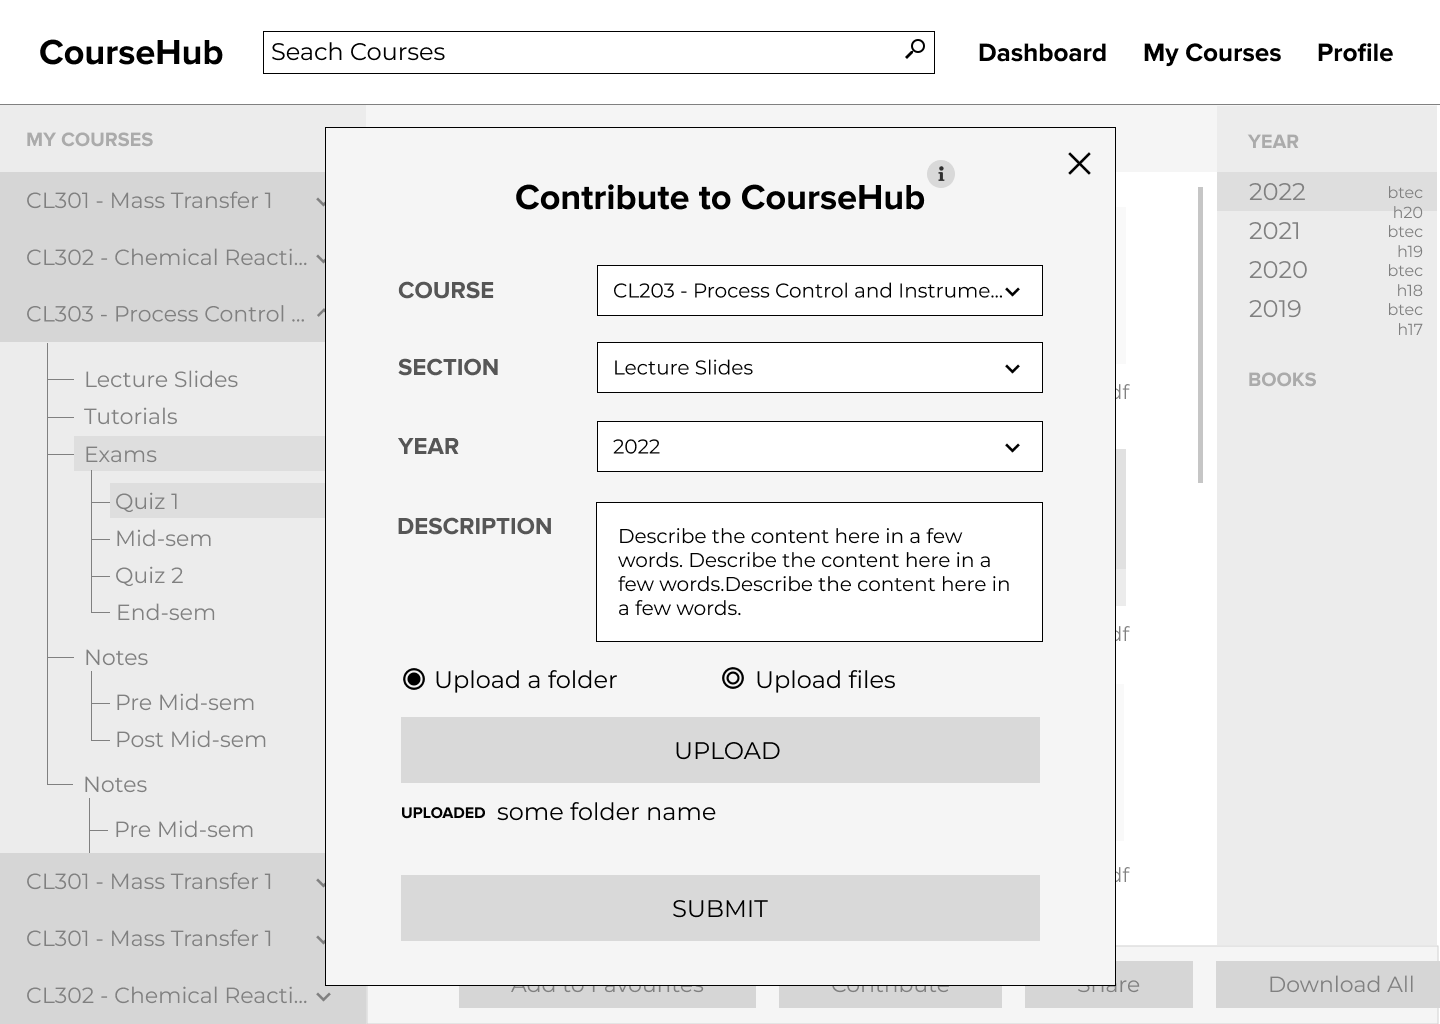The height and width of the screenshot is (1024, 1440).
Task: Select Quiz 1 under Exams
Action: tap(217, 501)
